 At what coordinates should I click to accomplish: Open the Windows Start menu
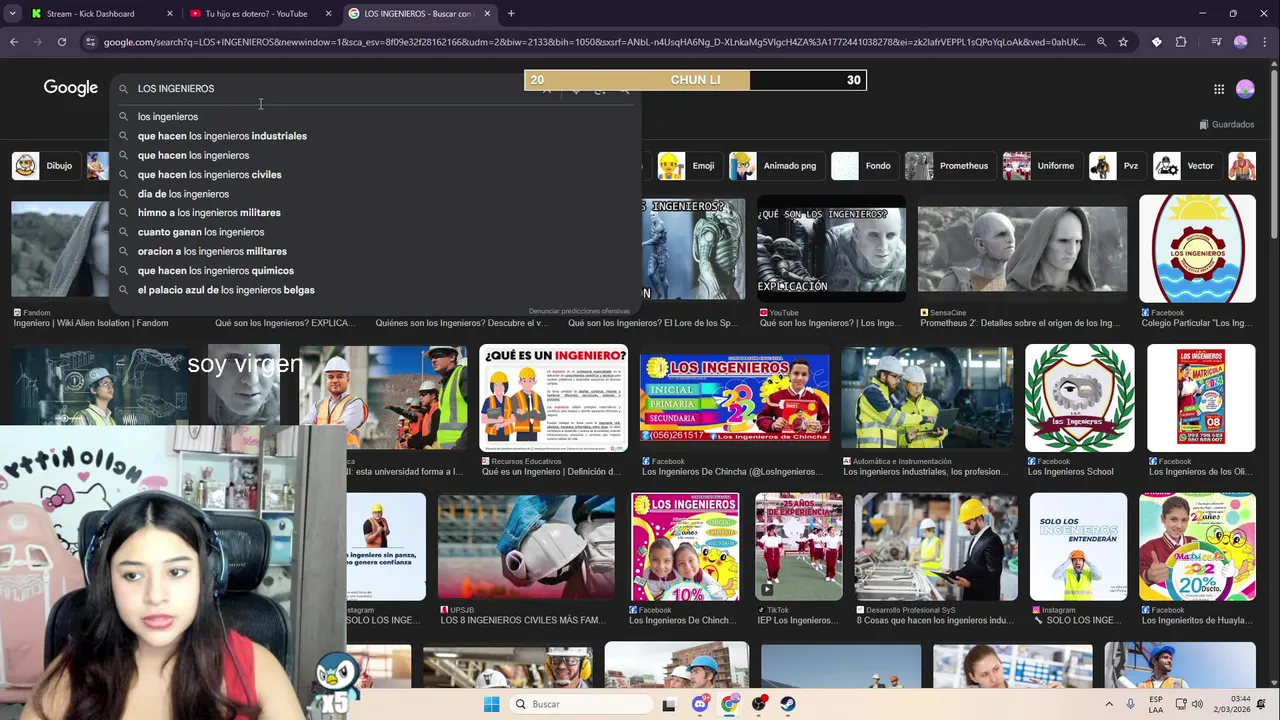[491, 704]
